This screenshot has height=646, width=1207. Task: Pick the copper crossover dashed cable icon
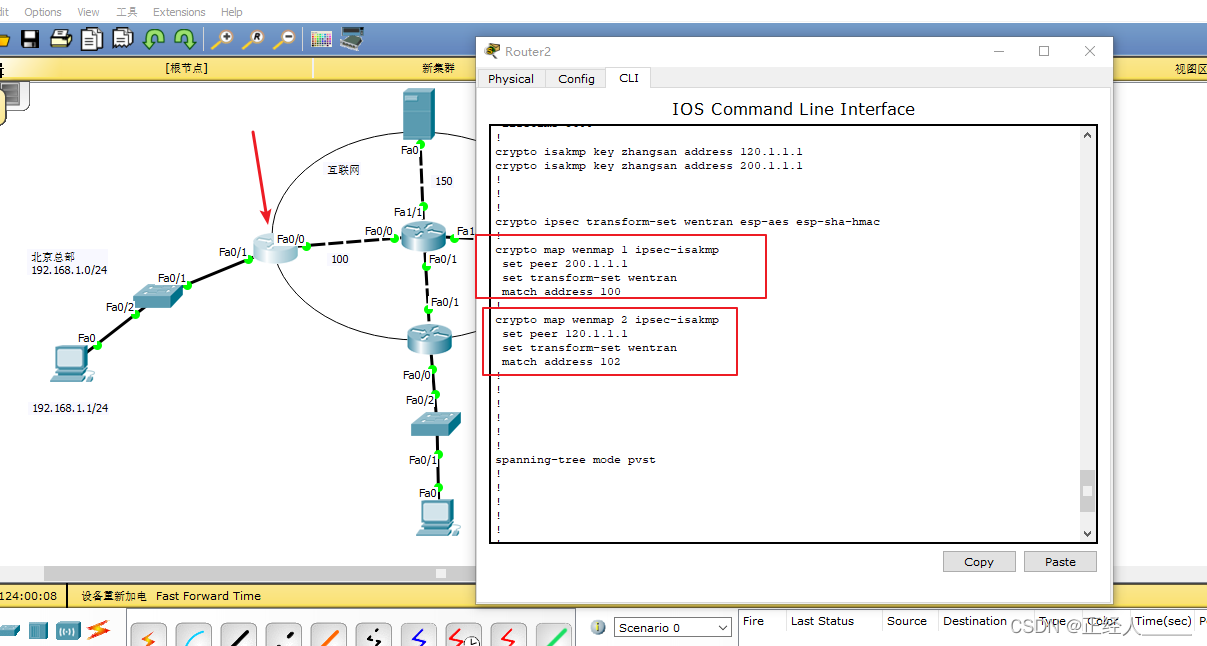coord(284,635)
